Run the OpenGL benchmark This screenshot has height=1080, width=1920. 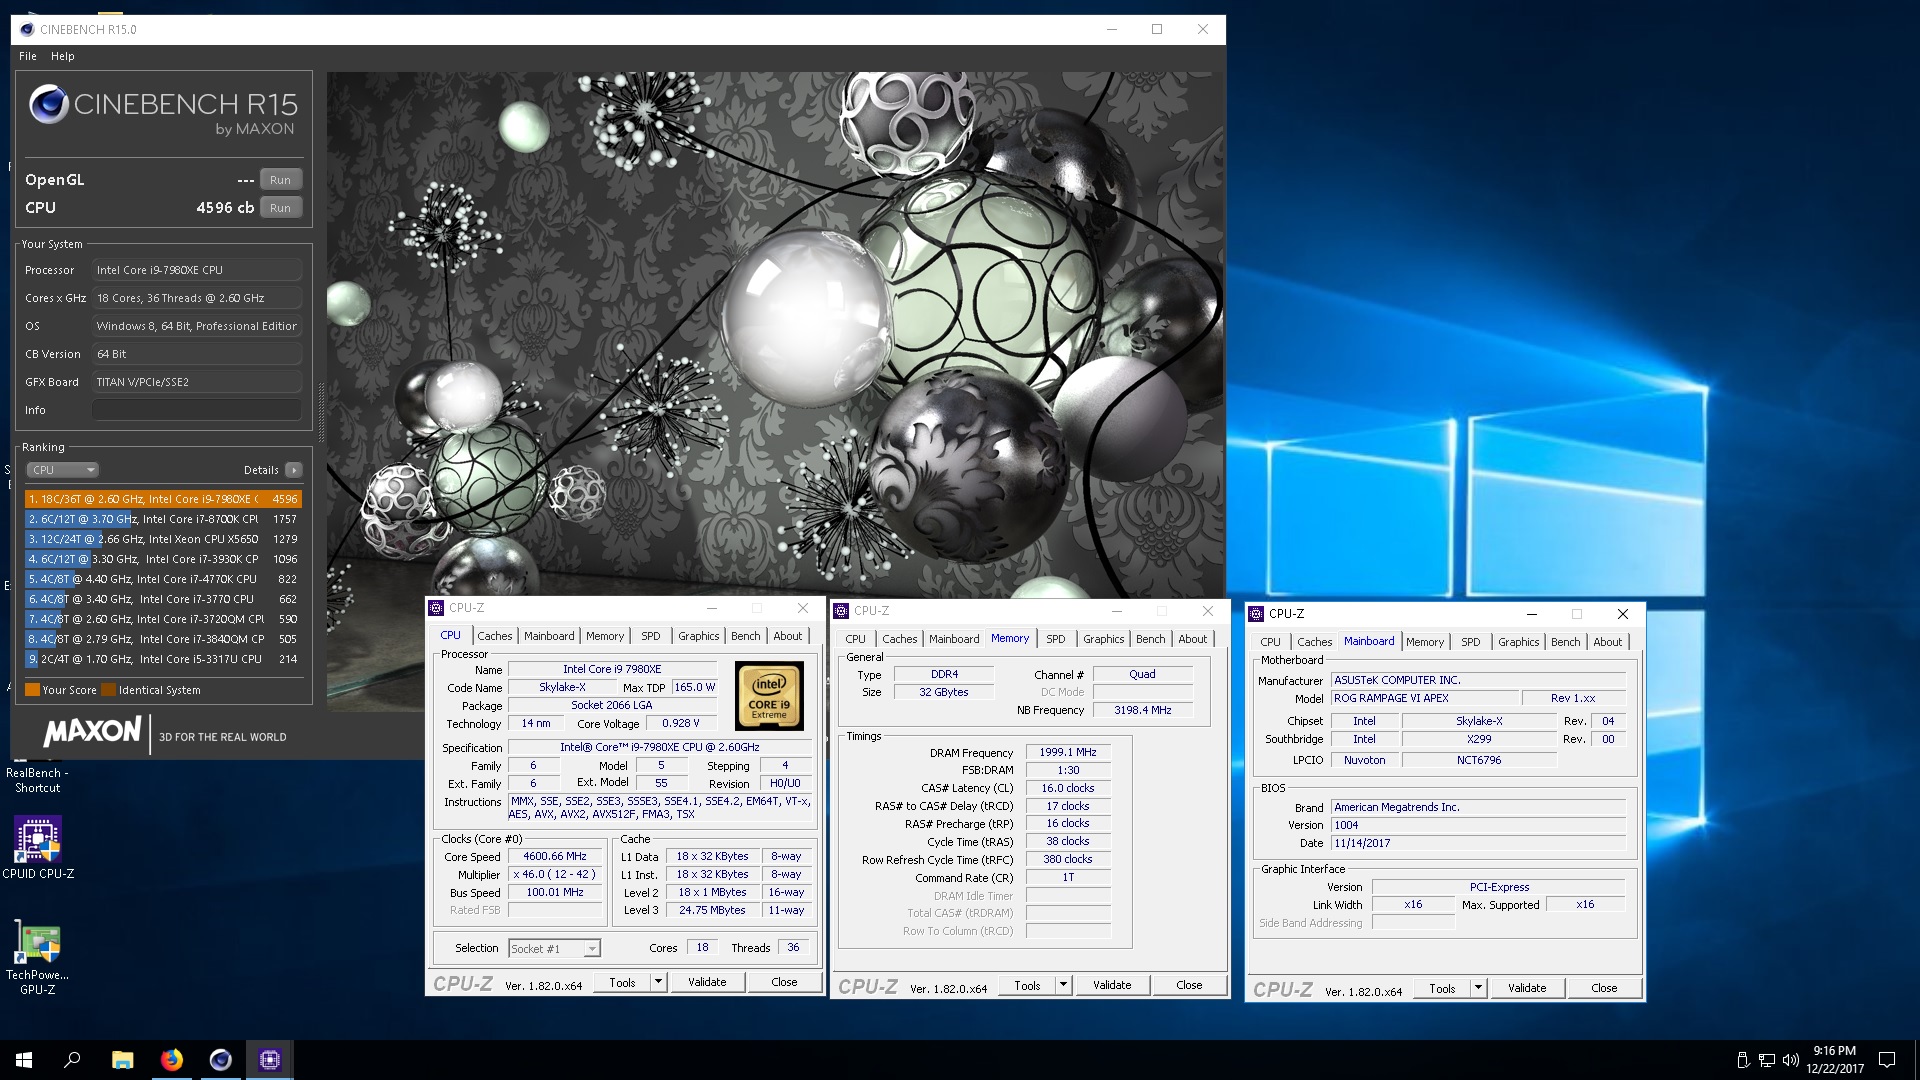[280, 180]
